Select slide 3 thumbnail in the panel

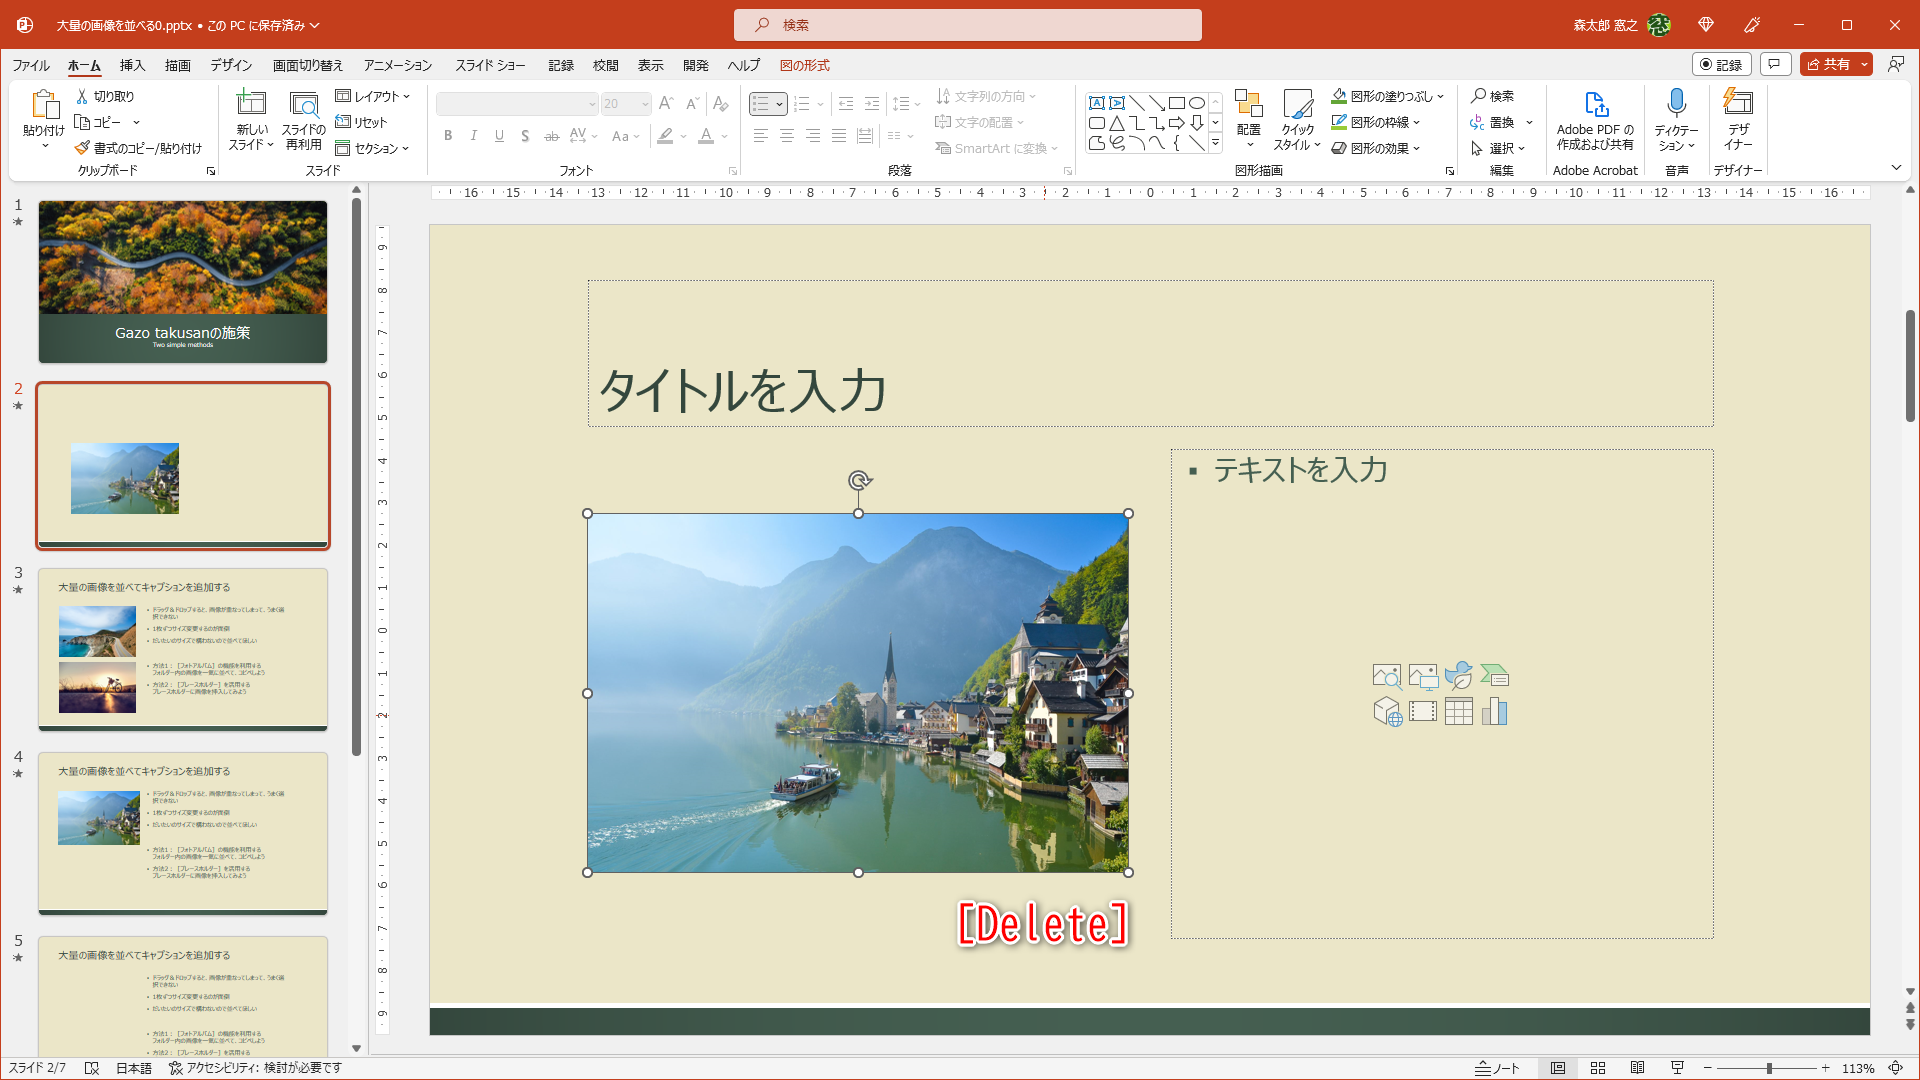183,648
